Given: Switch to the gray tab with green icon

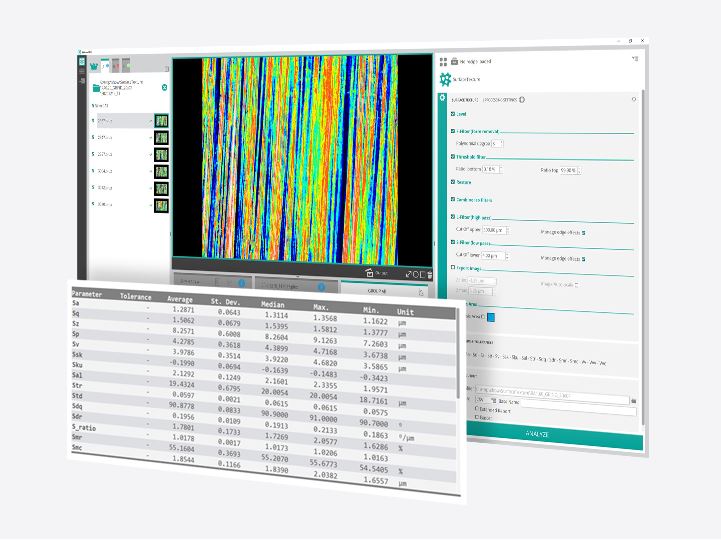Looking at the screenshot, I should [126, 65].
